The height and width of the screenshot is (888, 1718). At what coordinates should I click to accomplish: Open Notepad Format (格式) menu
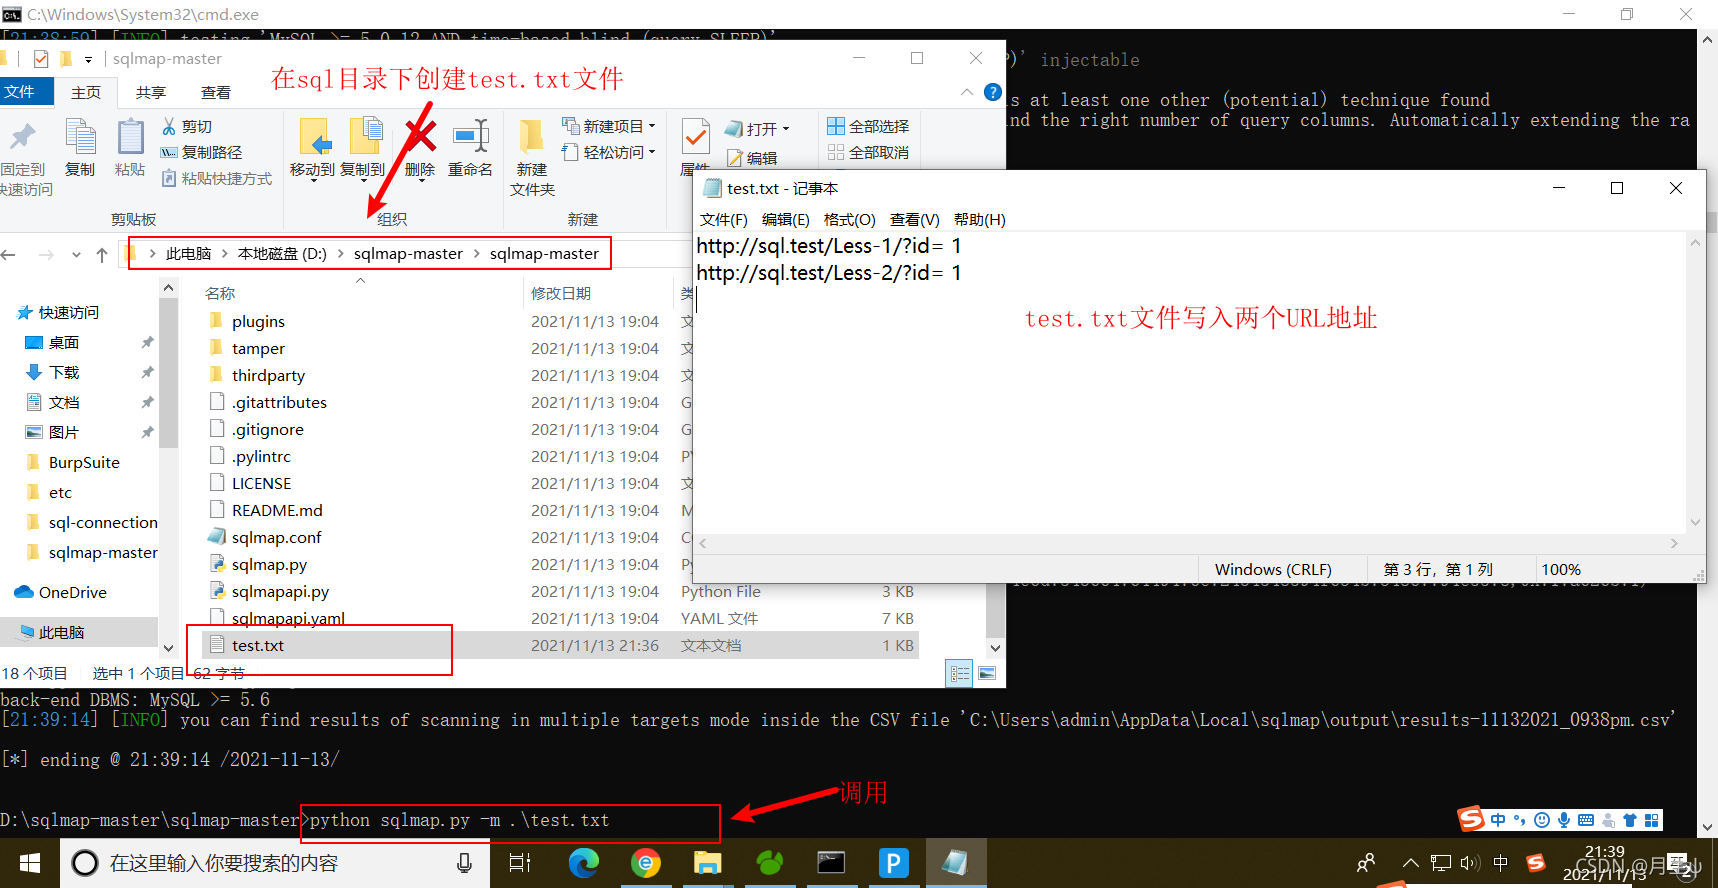tap(849, 220)
